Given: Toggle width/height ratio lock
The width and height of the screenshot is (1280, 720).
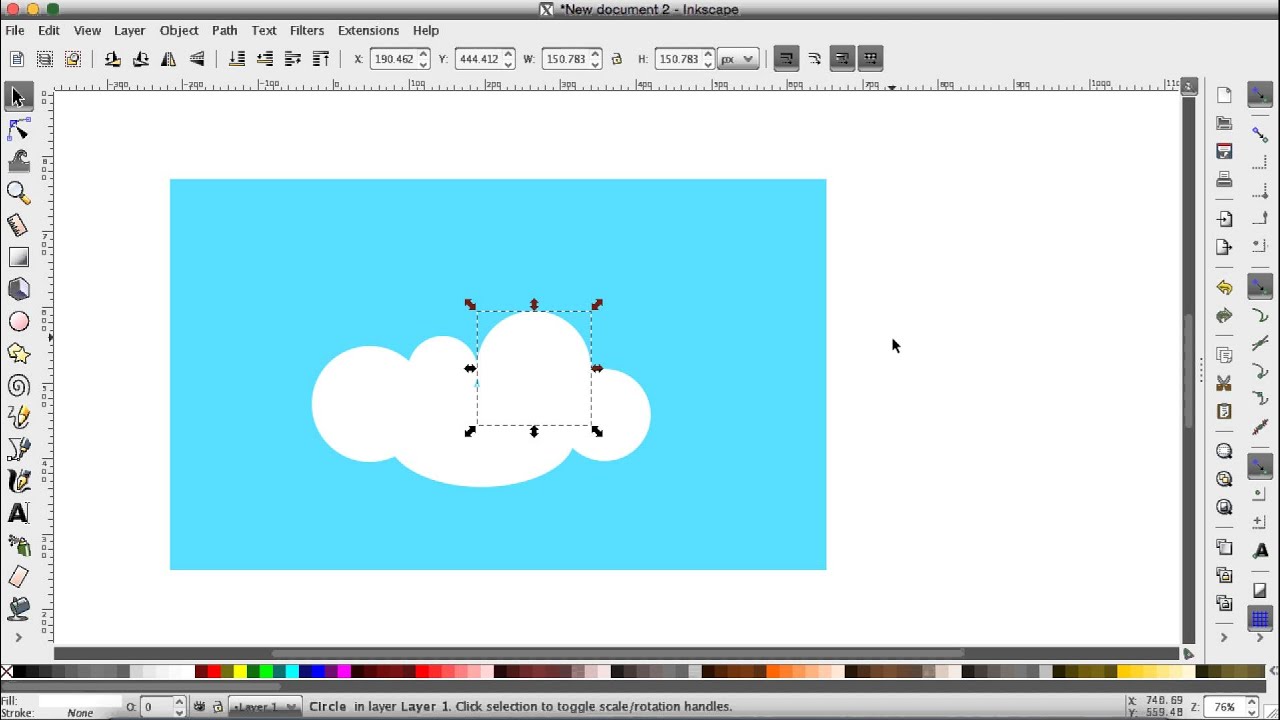Looking at the screenshot, I should (616, 59).
